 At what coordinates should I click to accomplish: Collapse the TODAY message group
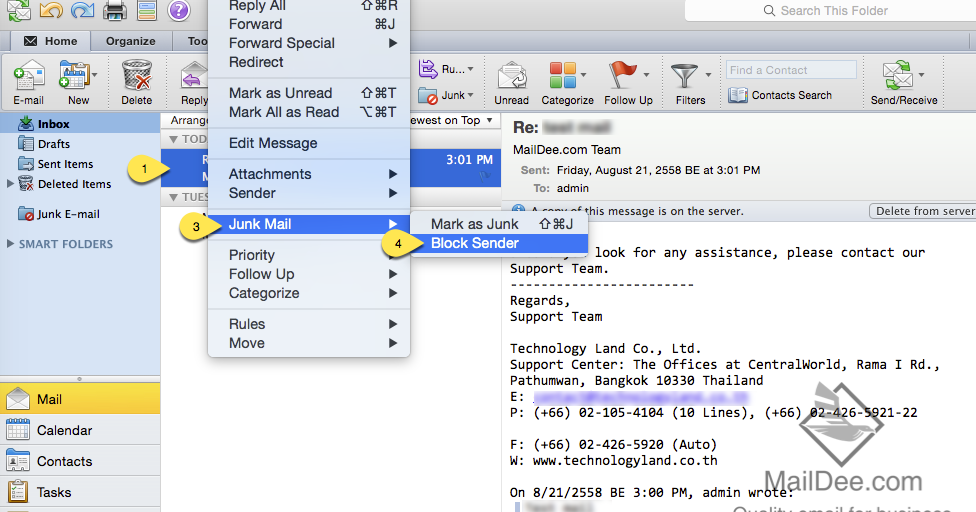coord(174,139)
